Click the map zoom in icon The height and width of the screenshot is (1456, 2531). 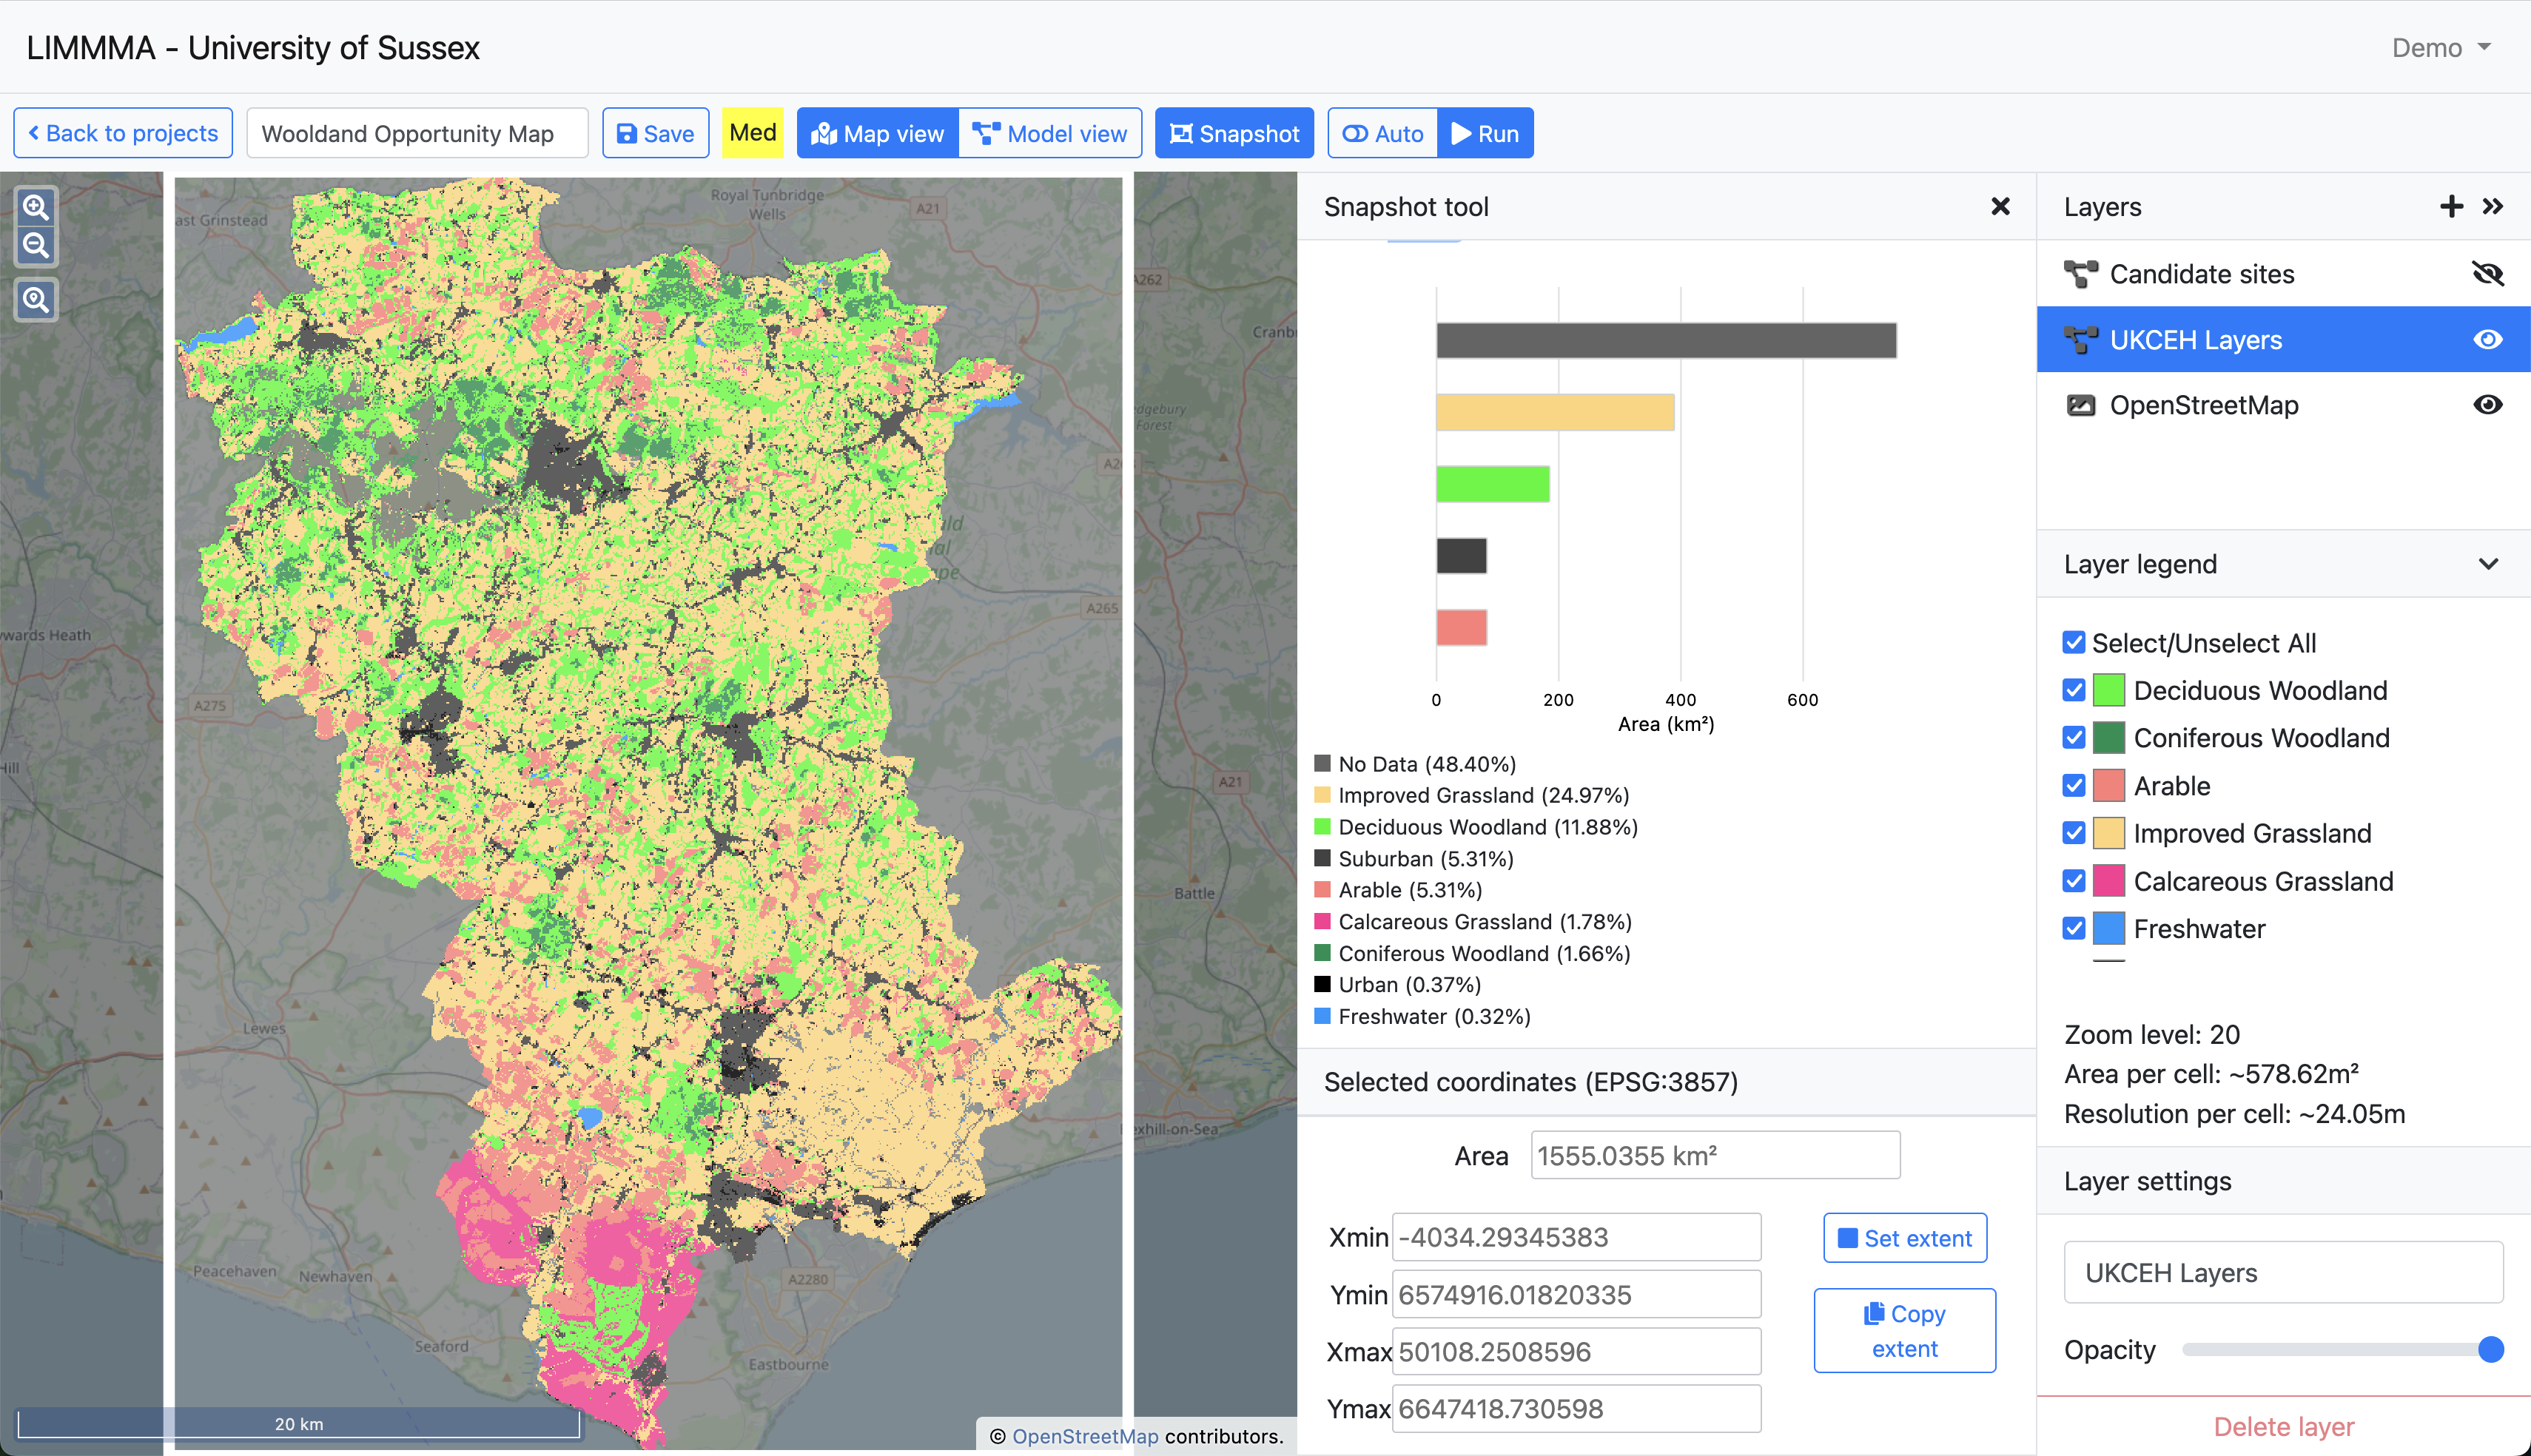36,207
